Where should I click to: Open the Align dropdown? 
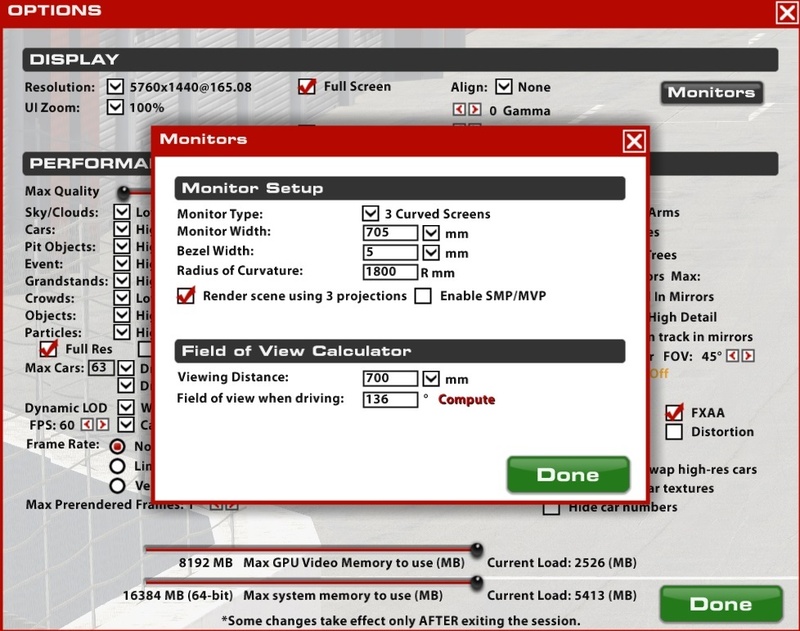click(504, 86)
